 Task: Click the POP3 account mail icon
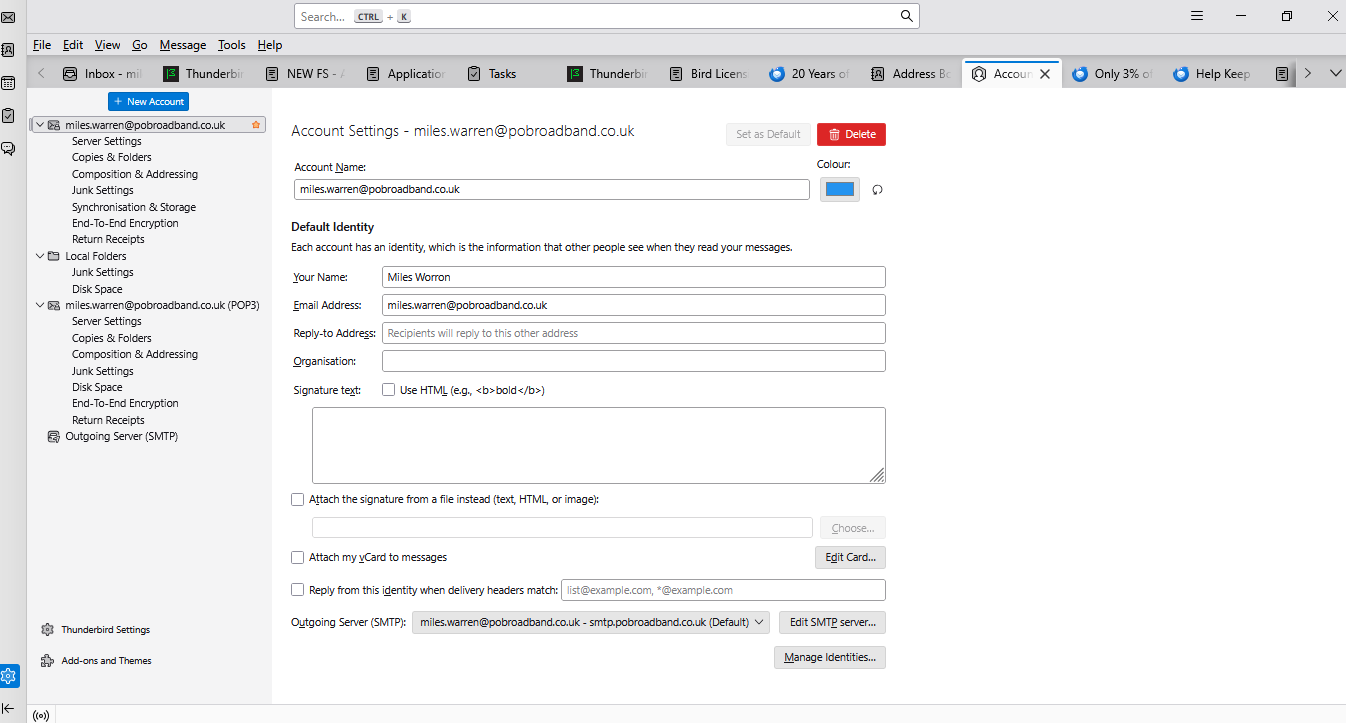(x=54, y=305)
